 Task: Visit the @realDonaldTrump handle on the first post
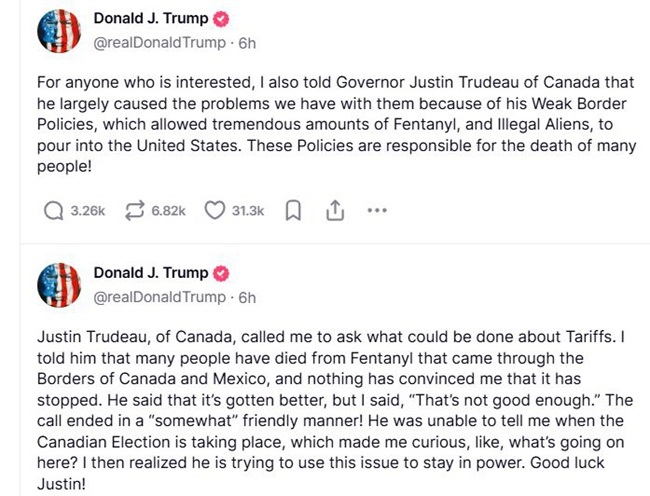pos(160,43)
